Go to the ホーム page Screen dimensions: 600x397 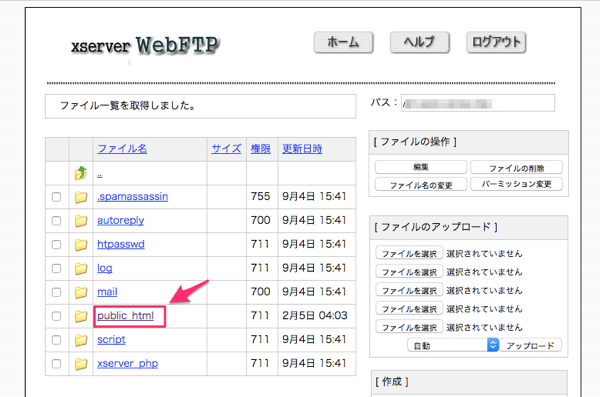point(343,42)
